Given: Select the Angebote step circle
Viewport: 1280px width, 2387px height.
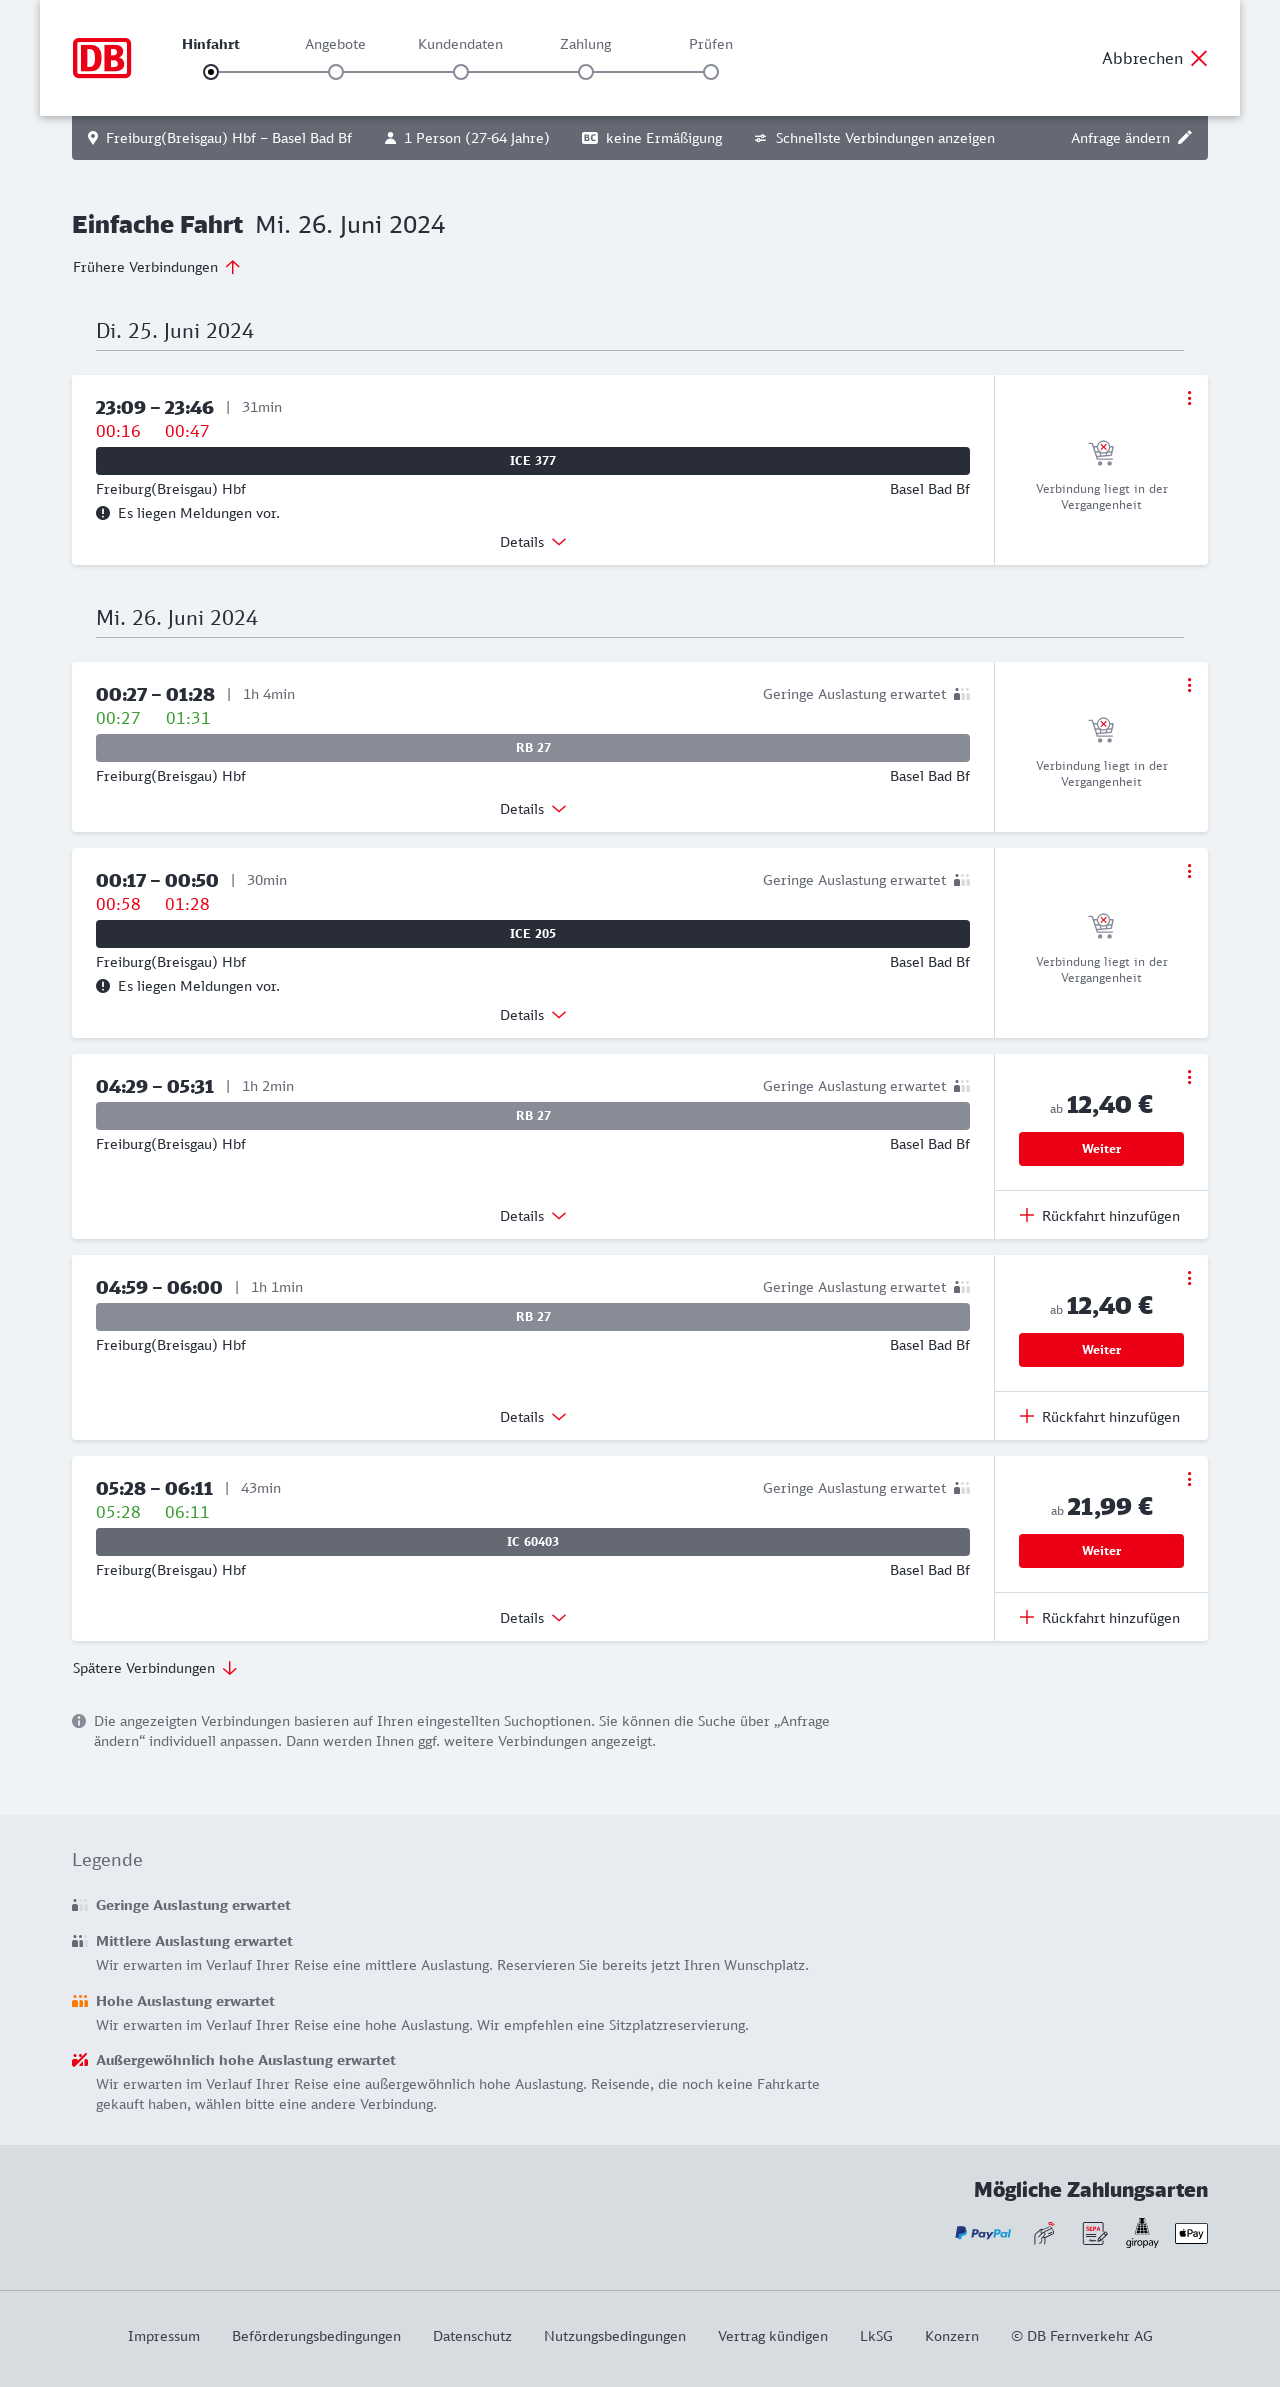Looking at the screenshot, I should pyautogui.click(x=336, y=72).
